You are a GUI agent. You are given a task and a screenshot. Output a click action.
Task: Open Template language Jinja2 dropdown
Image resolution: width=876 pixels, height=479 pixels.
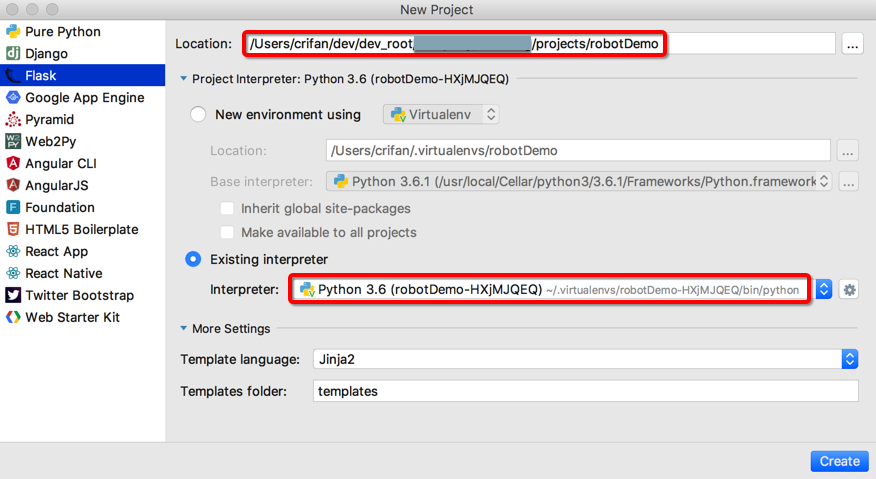point(585,359)
